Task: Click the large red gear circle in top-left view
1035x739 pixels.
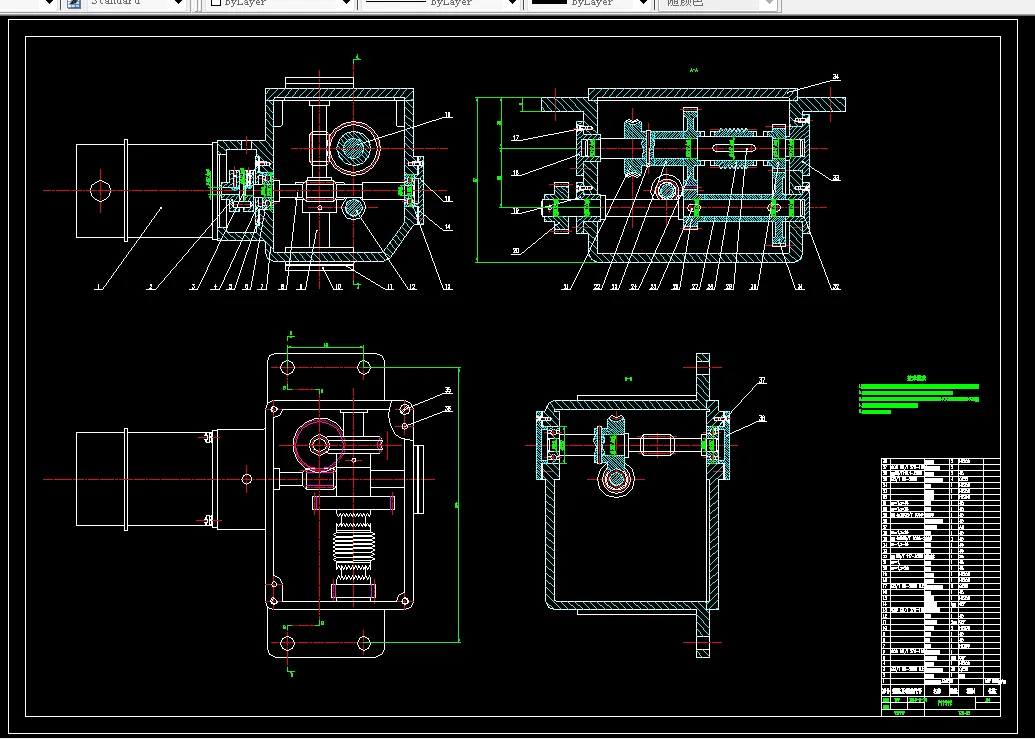Action: tap(354, 148)
